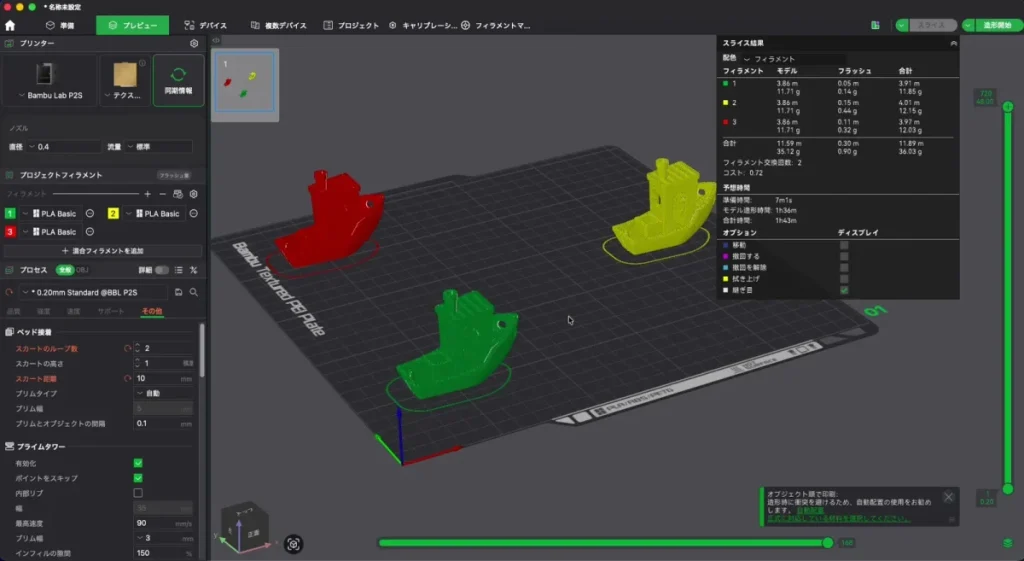The height and width of the screenshot is (561, 1024).
Task: Toggle 撤回を解除 display checkbox
Action: pyautogui.click(x=844, y=267)
